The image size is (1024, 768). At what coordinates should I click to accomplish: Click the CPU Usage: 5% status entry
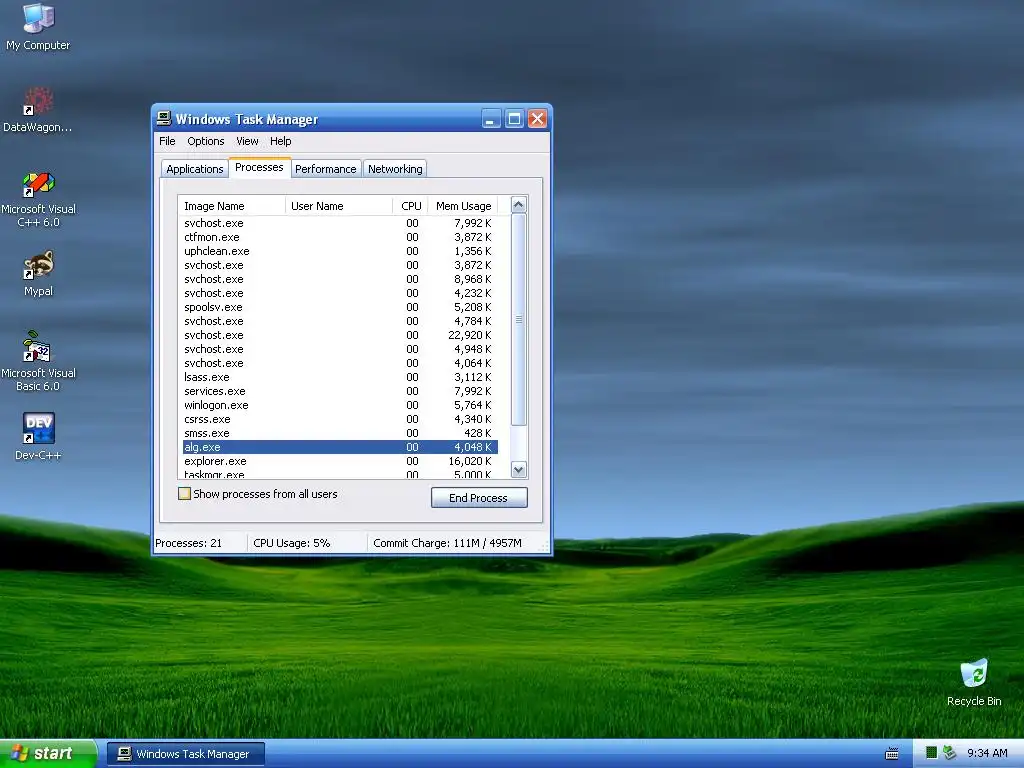pyautogui.click(x=307, y=543)
